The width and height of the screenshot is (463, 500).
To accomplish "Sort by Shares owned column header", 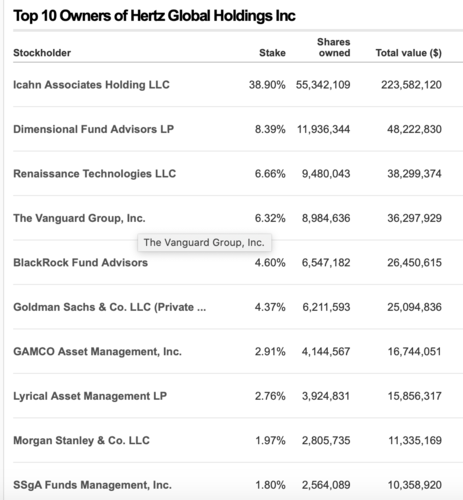I will [333, 47].
